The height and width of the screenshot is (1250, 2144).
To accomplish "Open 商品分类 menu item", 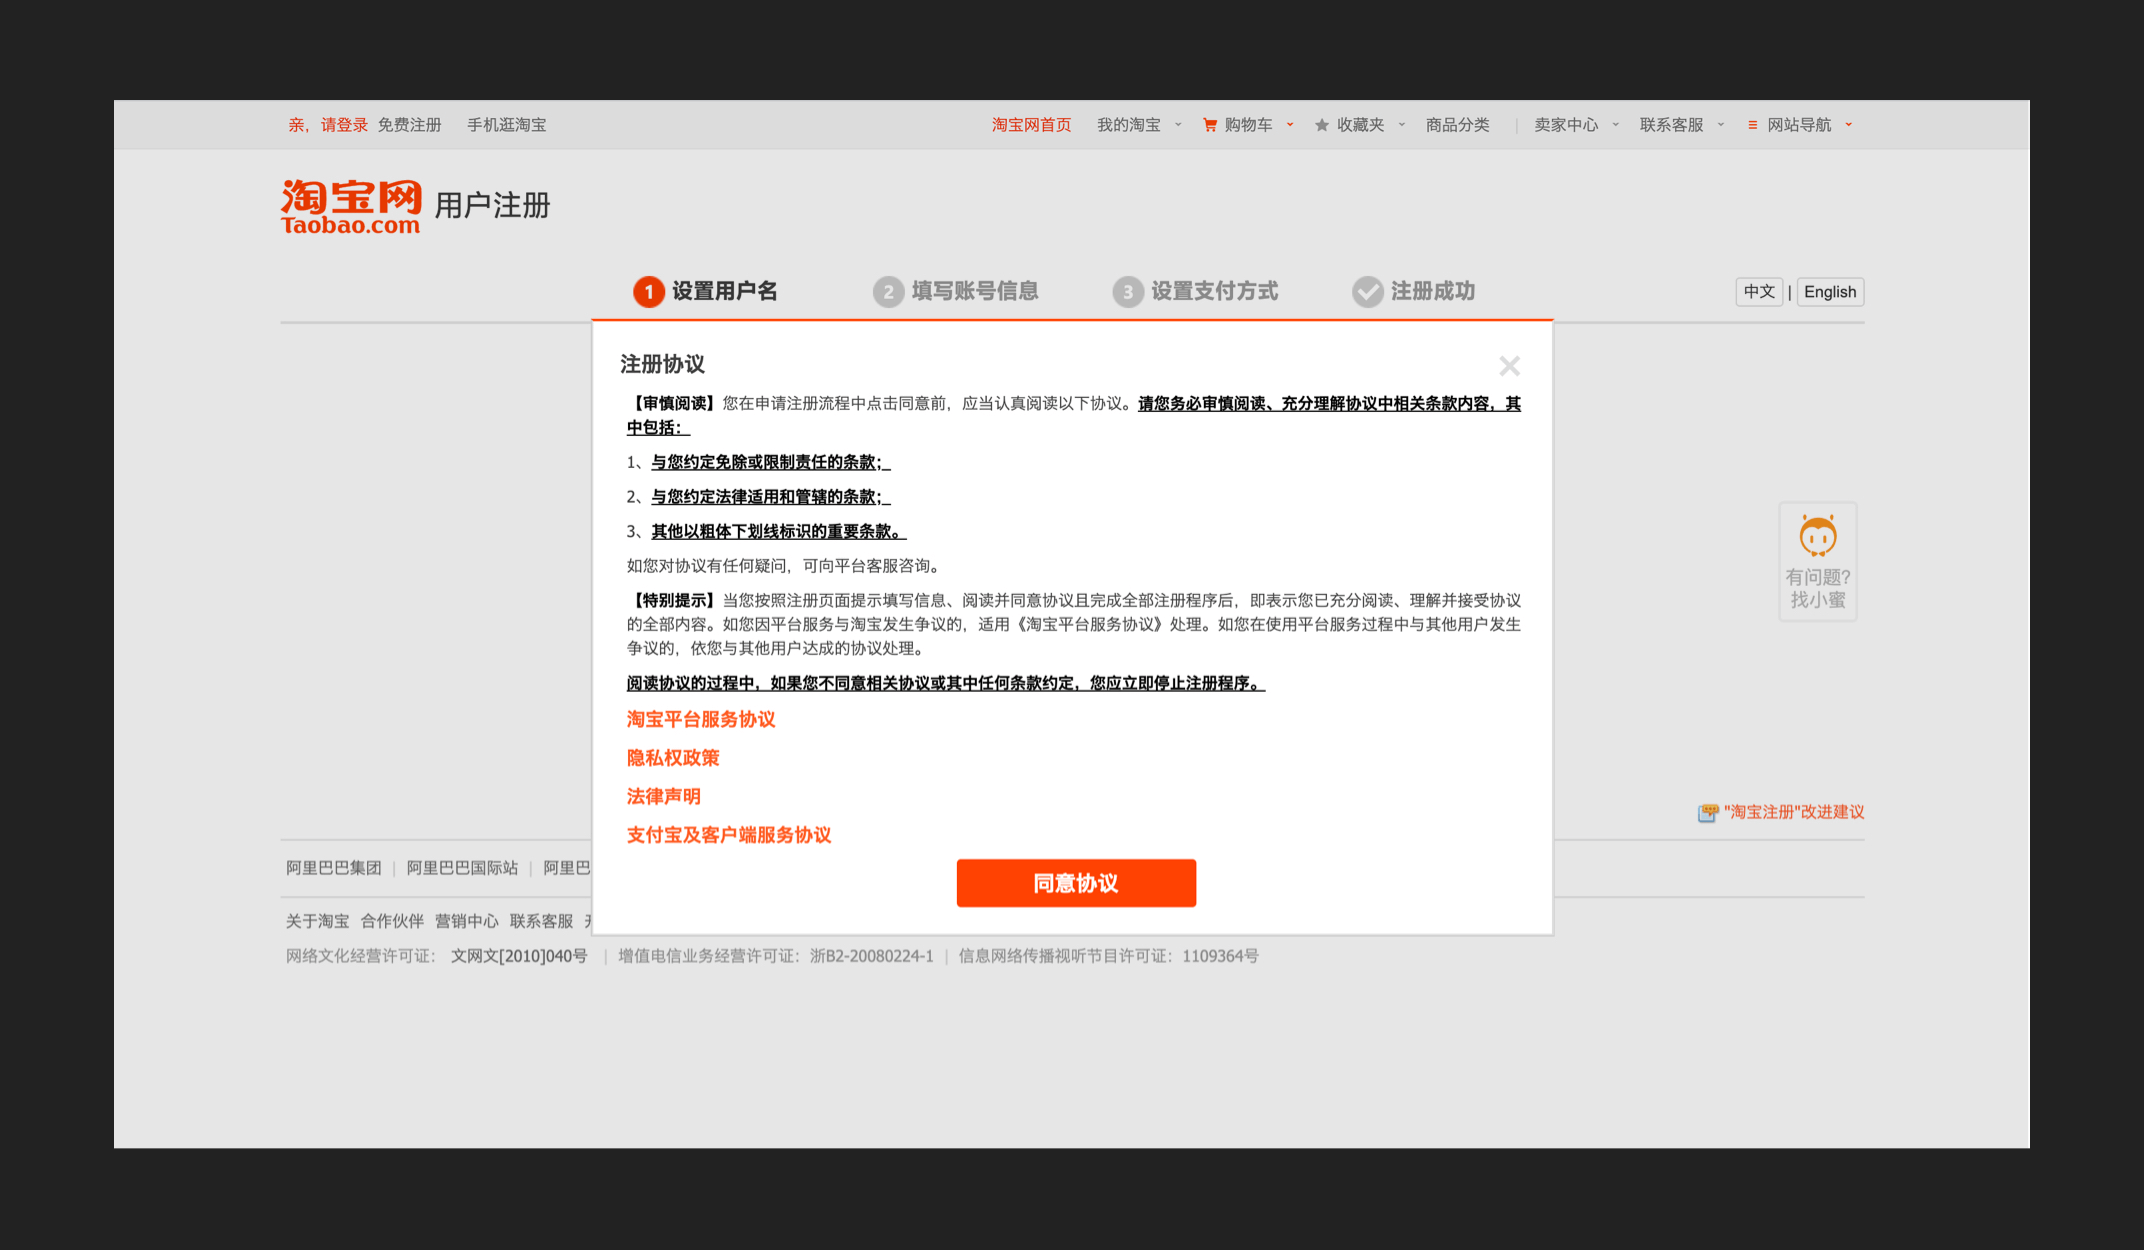I will coord(1458,125).
